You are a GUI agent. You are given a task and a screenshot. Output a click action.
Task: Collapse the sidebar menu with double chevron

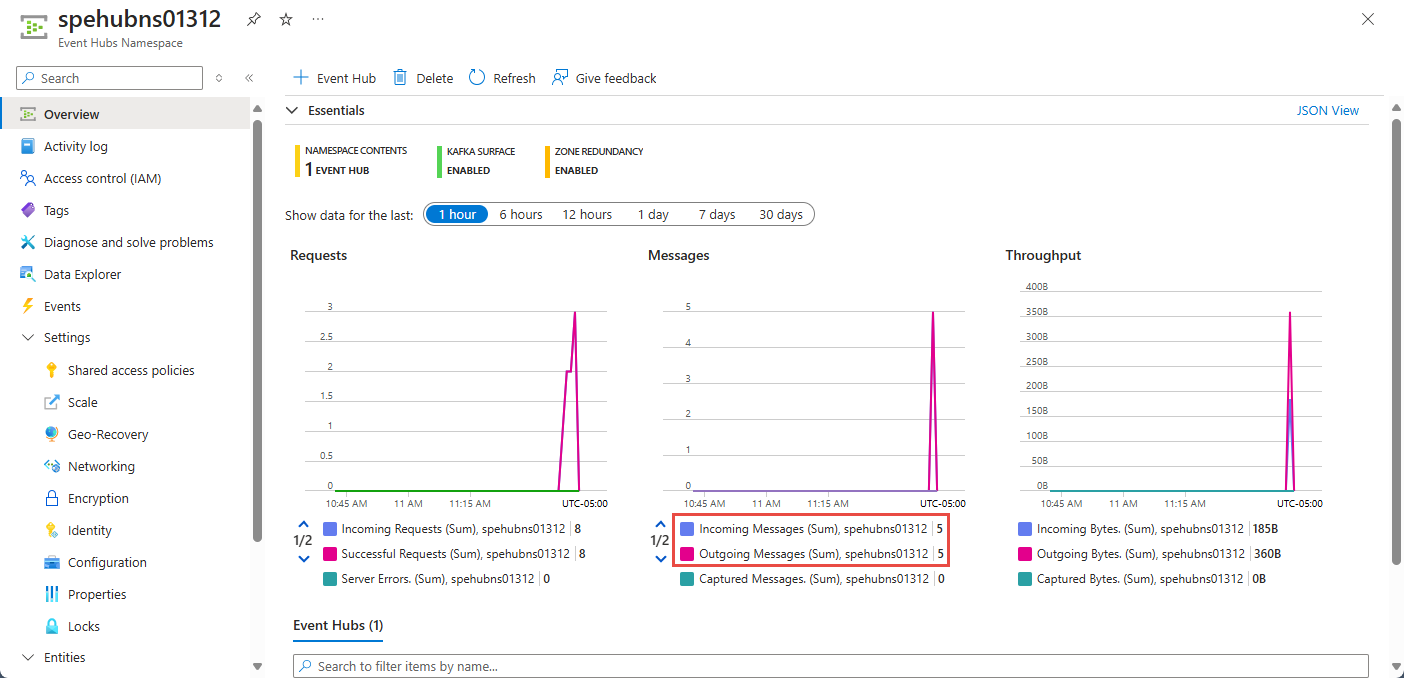[249, 78]
